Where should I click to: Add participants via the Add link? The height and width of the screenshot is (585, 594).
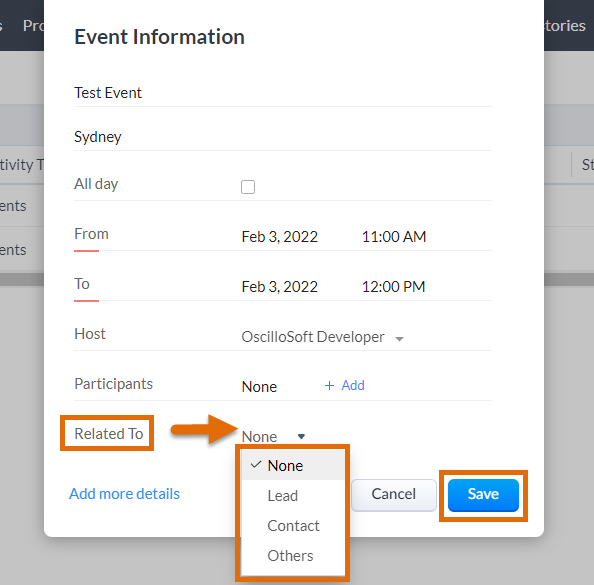tap(353, 386)
